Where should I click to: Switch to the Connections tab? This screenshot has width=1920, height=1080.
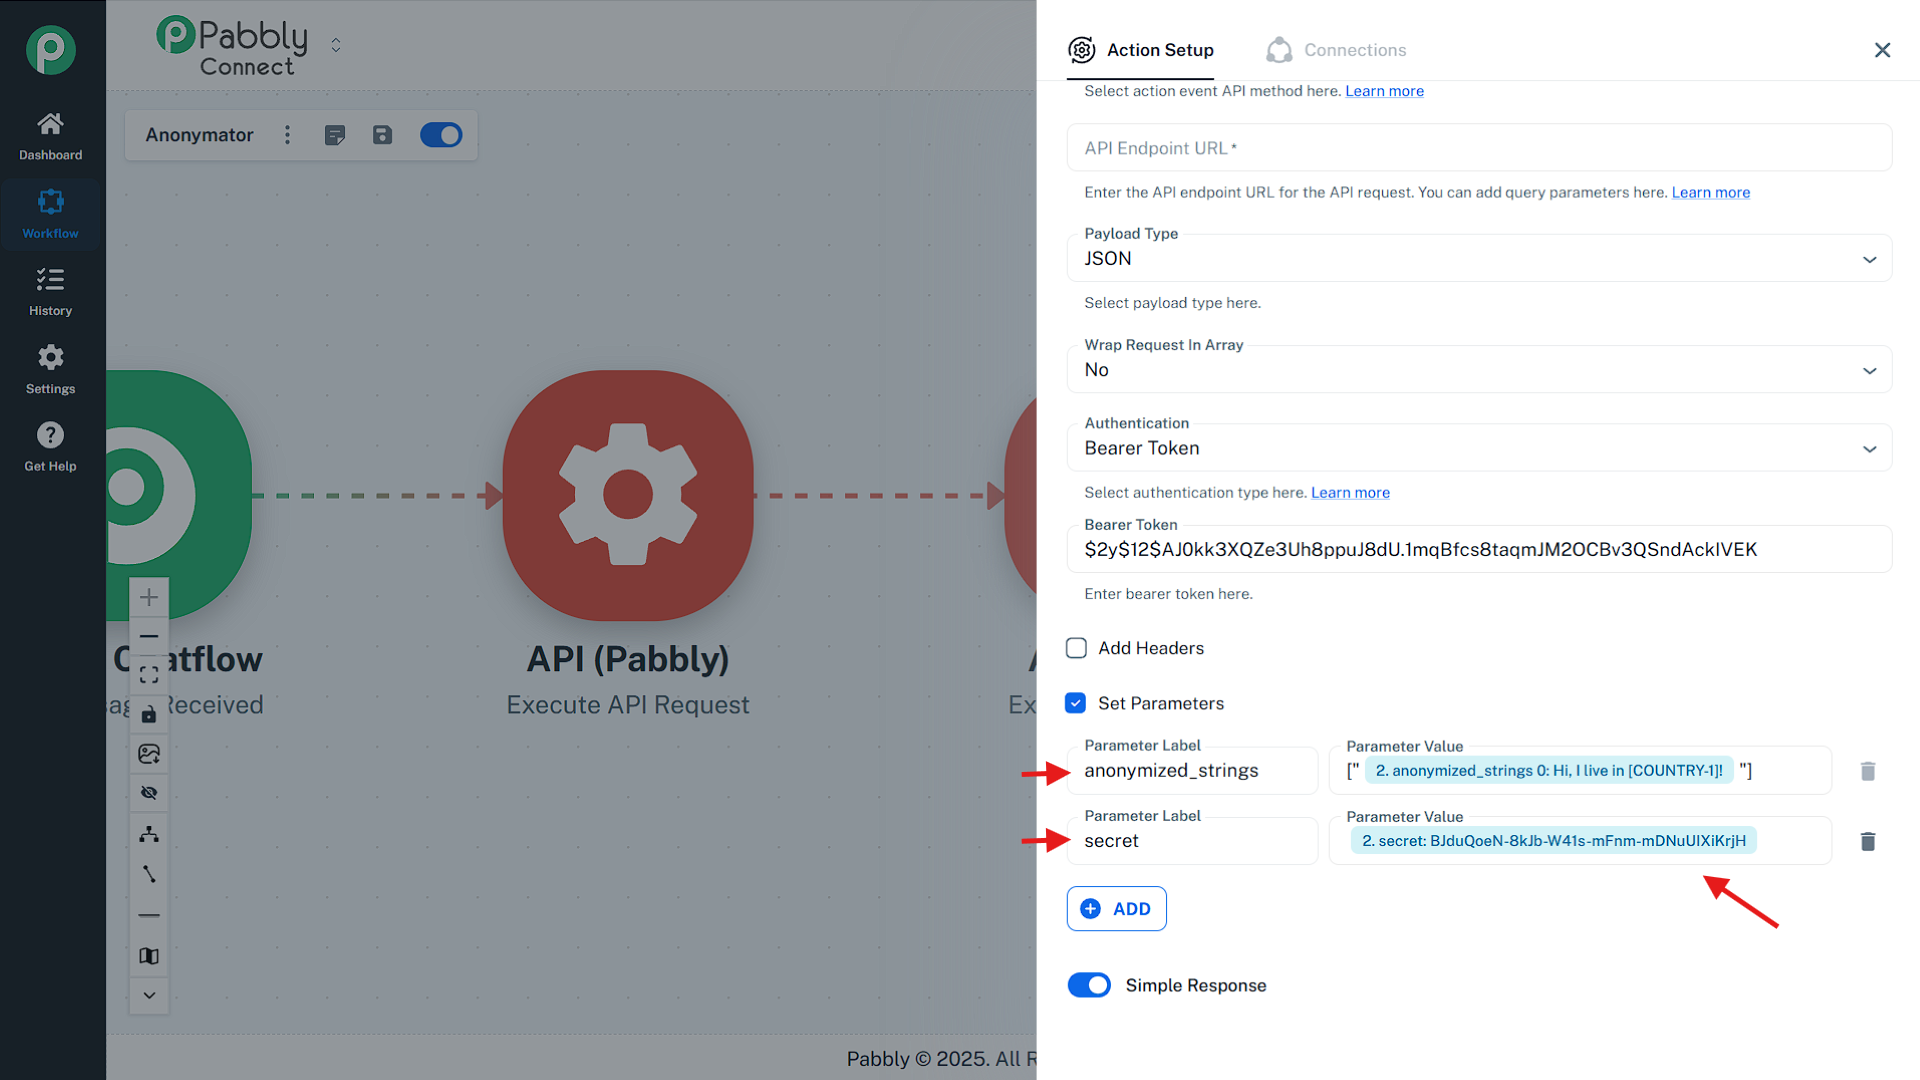click(x=1336, y=50)
